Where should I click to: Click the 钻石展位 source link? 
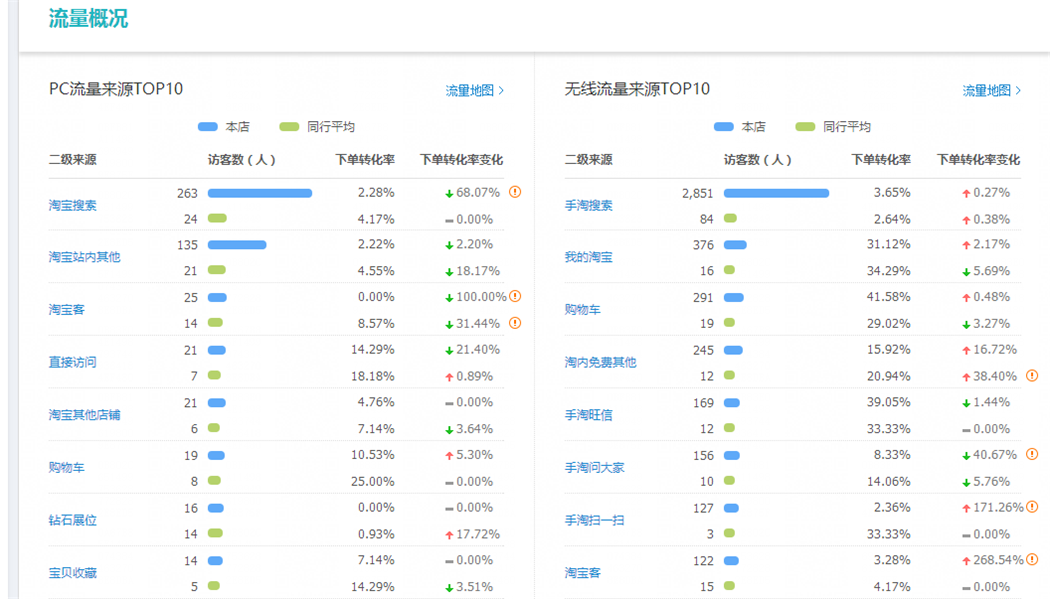point(73,520)
